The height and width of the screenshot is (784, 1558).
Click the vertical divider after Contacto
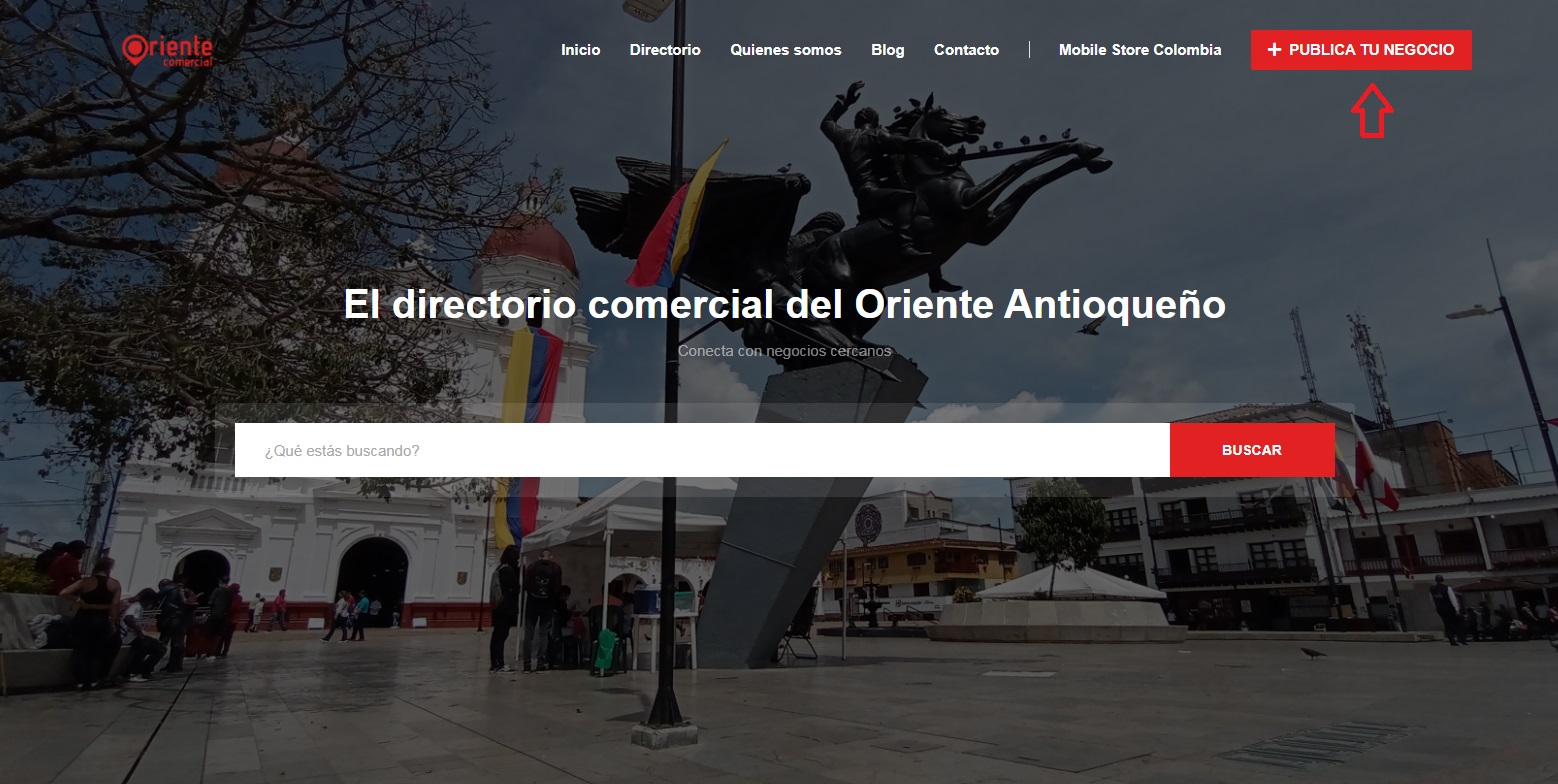(x=1029, y=50)
